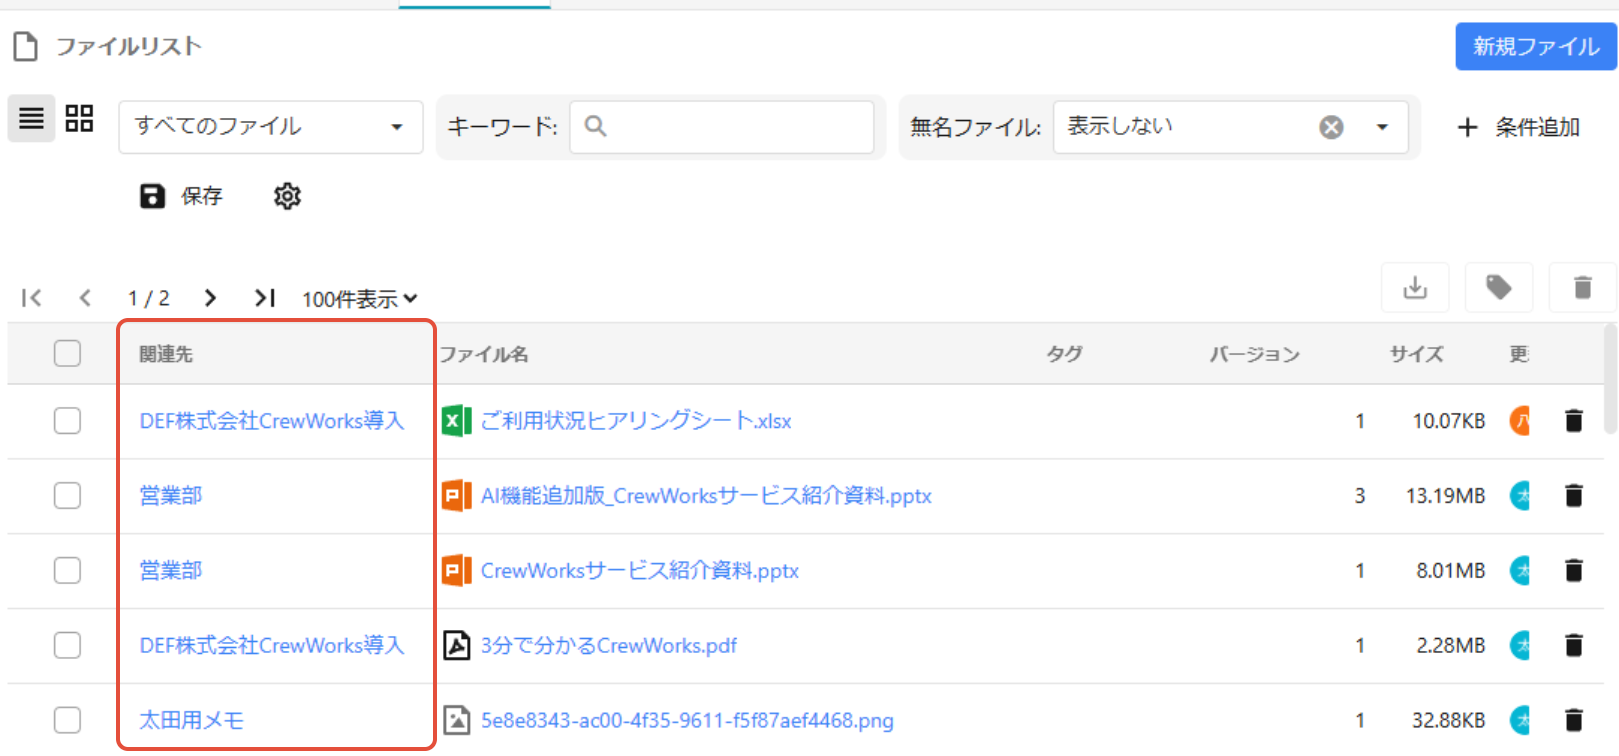Delete CrewWorksサービス紹介資料.pptx row trash icon
The width and height of the screenshot is (1619, 756).
click(x=1573, y=571)
